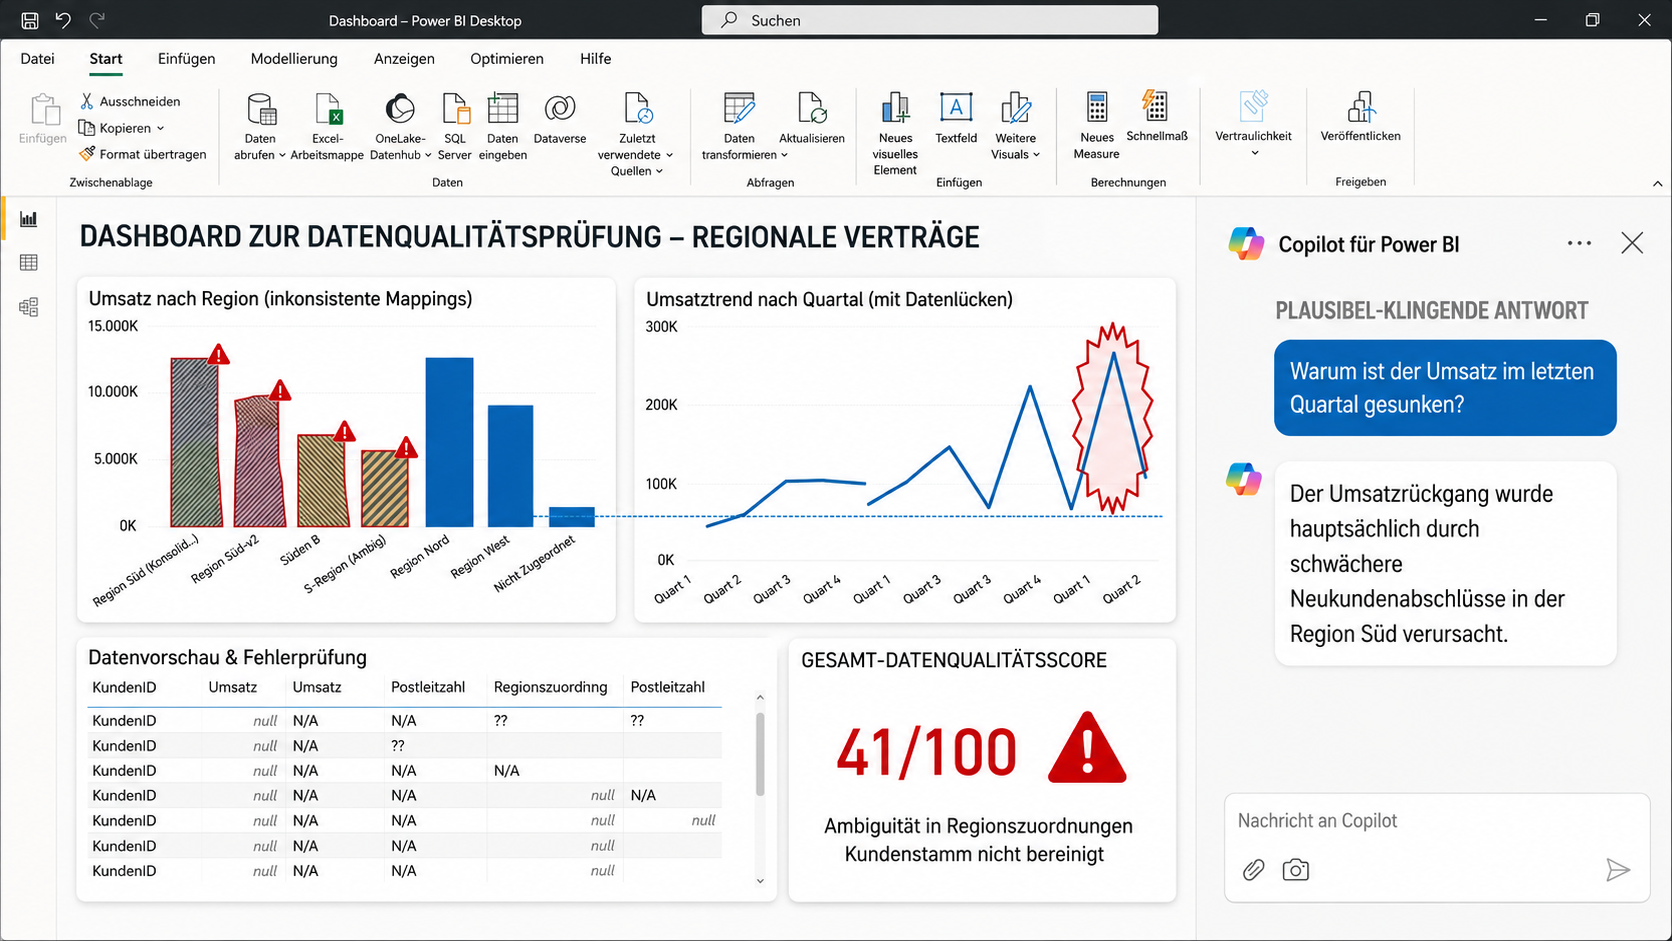Click the Nachricht an Copilot input field

[1436, 821]
